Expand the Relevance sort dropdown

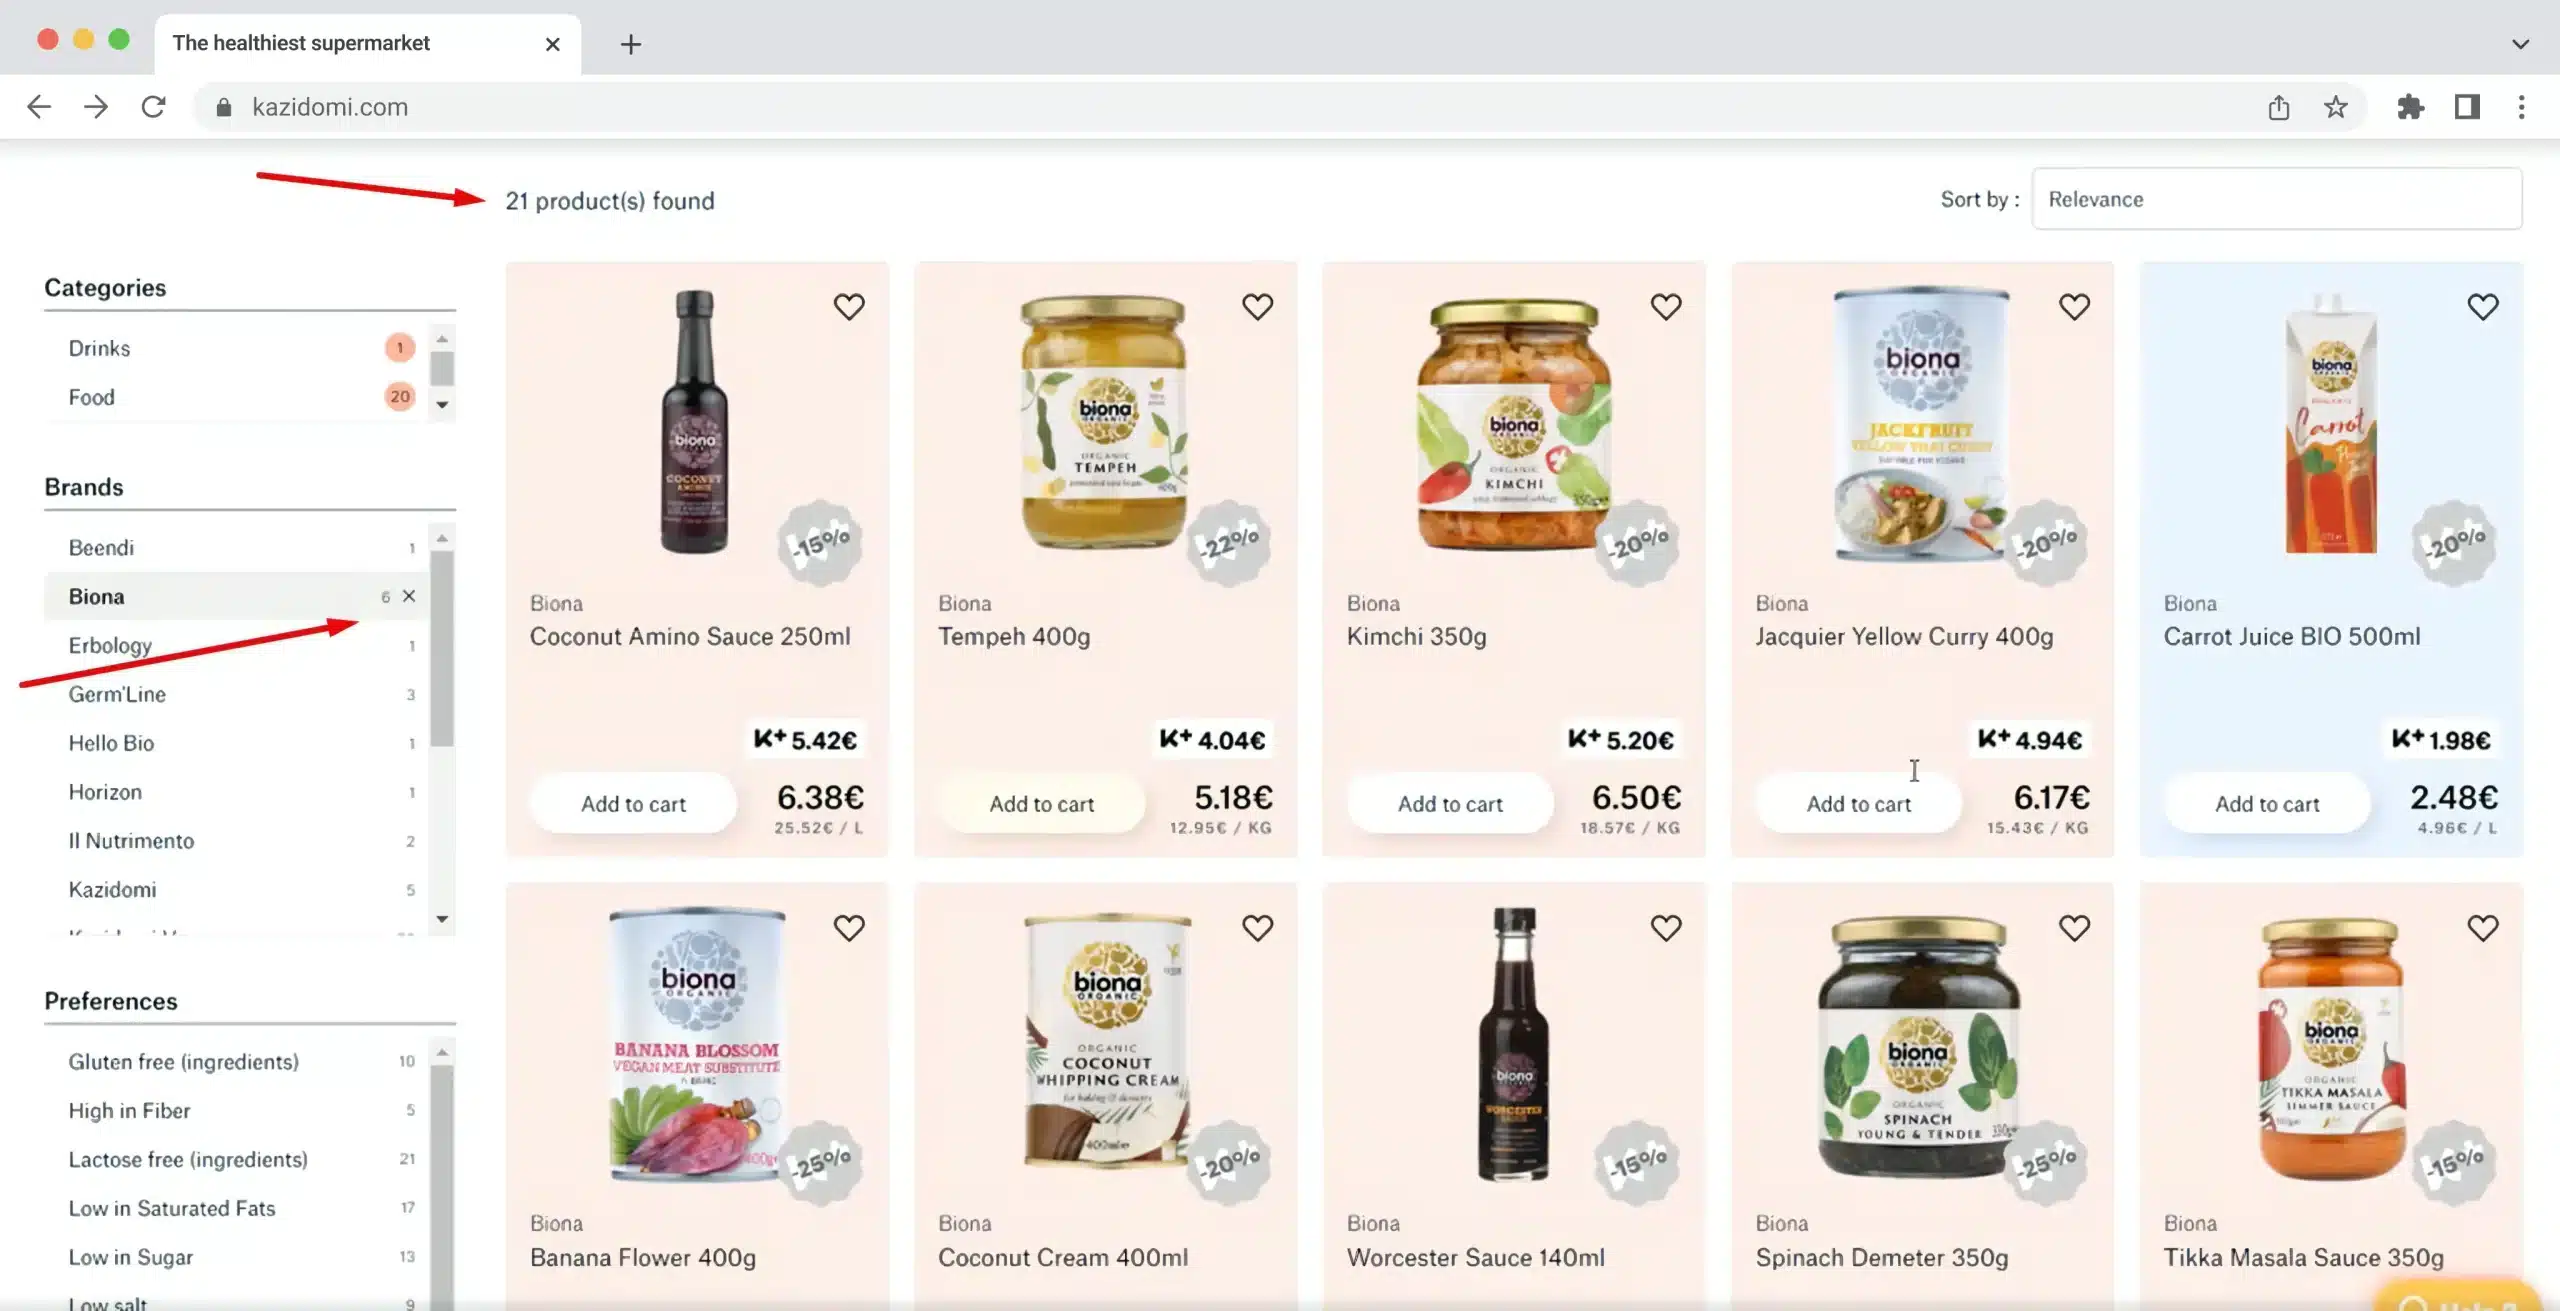2276,197
